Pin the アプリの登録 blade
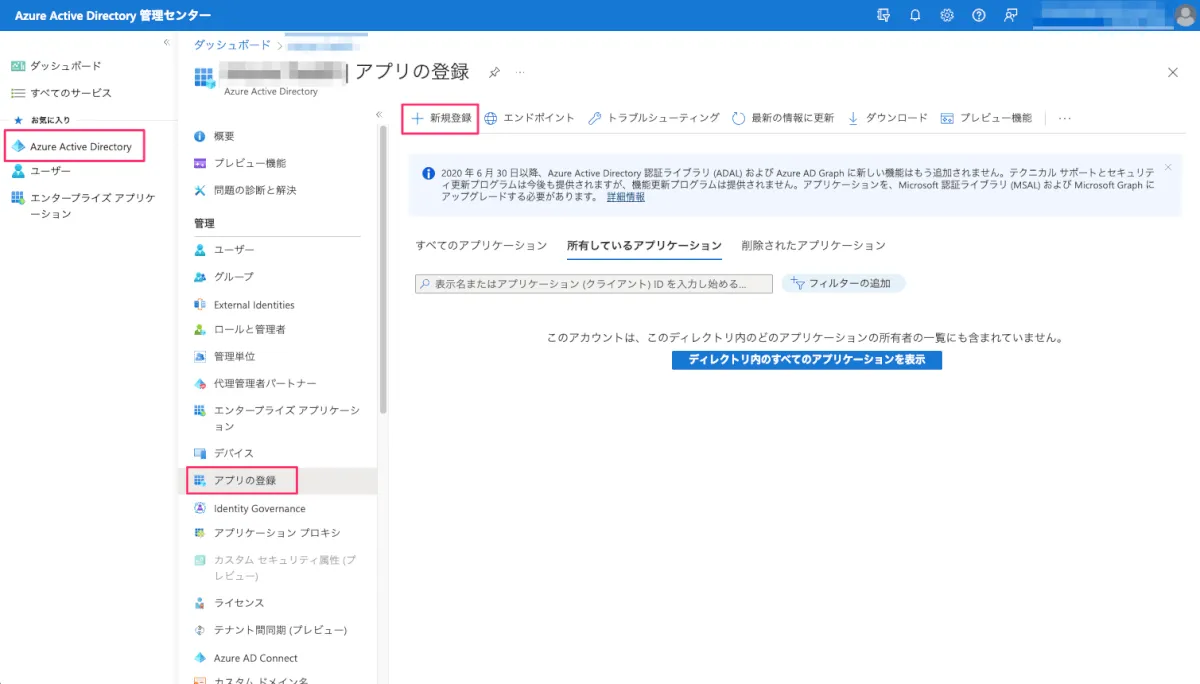 pyautogui.click(x=494, y=73)
